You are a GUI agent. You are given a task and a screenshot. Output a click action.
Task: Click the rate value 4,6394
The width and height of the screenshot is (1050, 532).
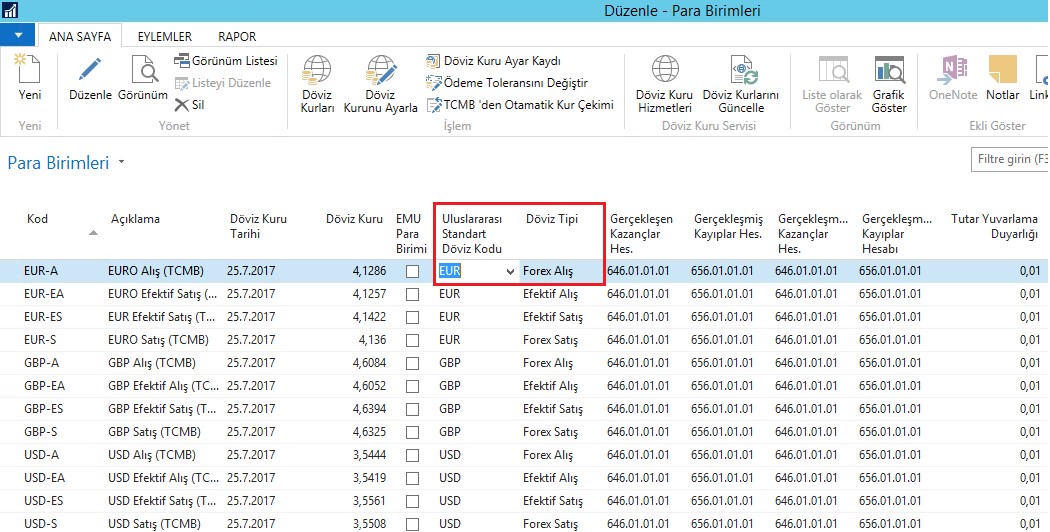pyautogui.click(x=369, y=409)
